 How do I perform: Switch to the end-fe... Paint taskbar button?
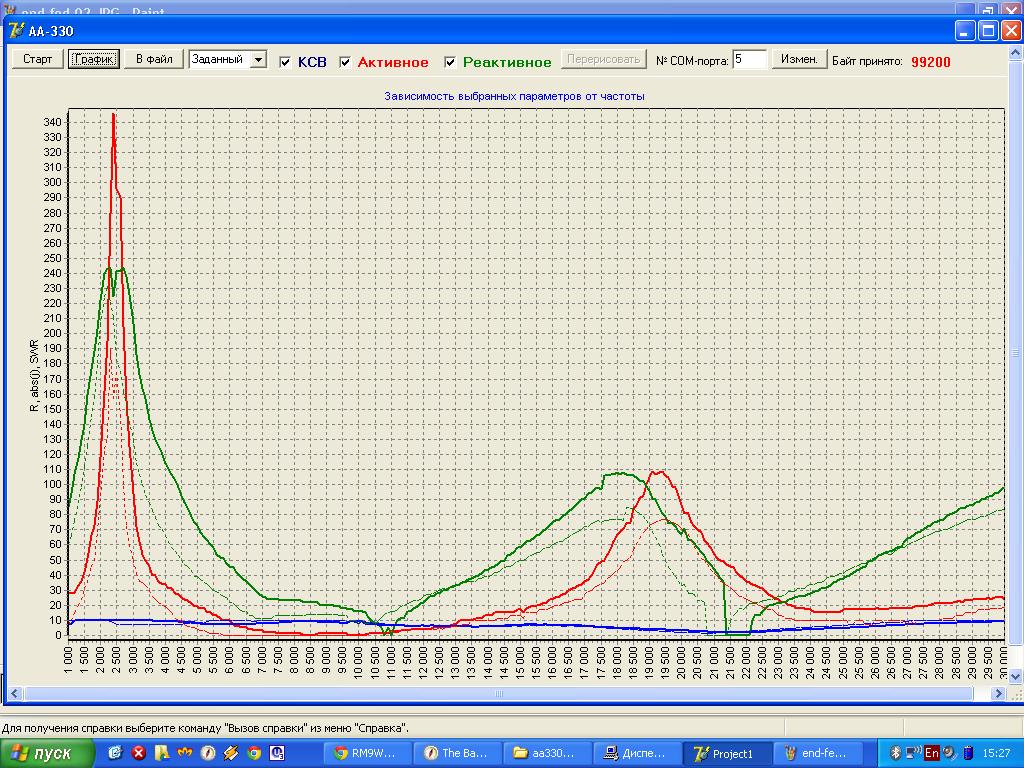pyautogui.click(x=820, y=753)
